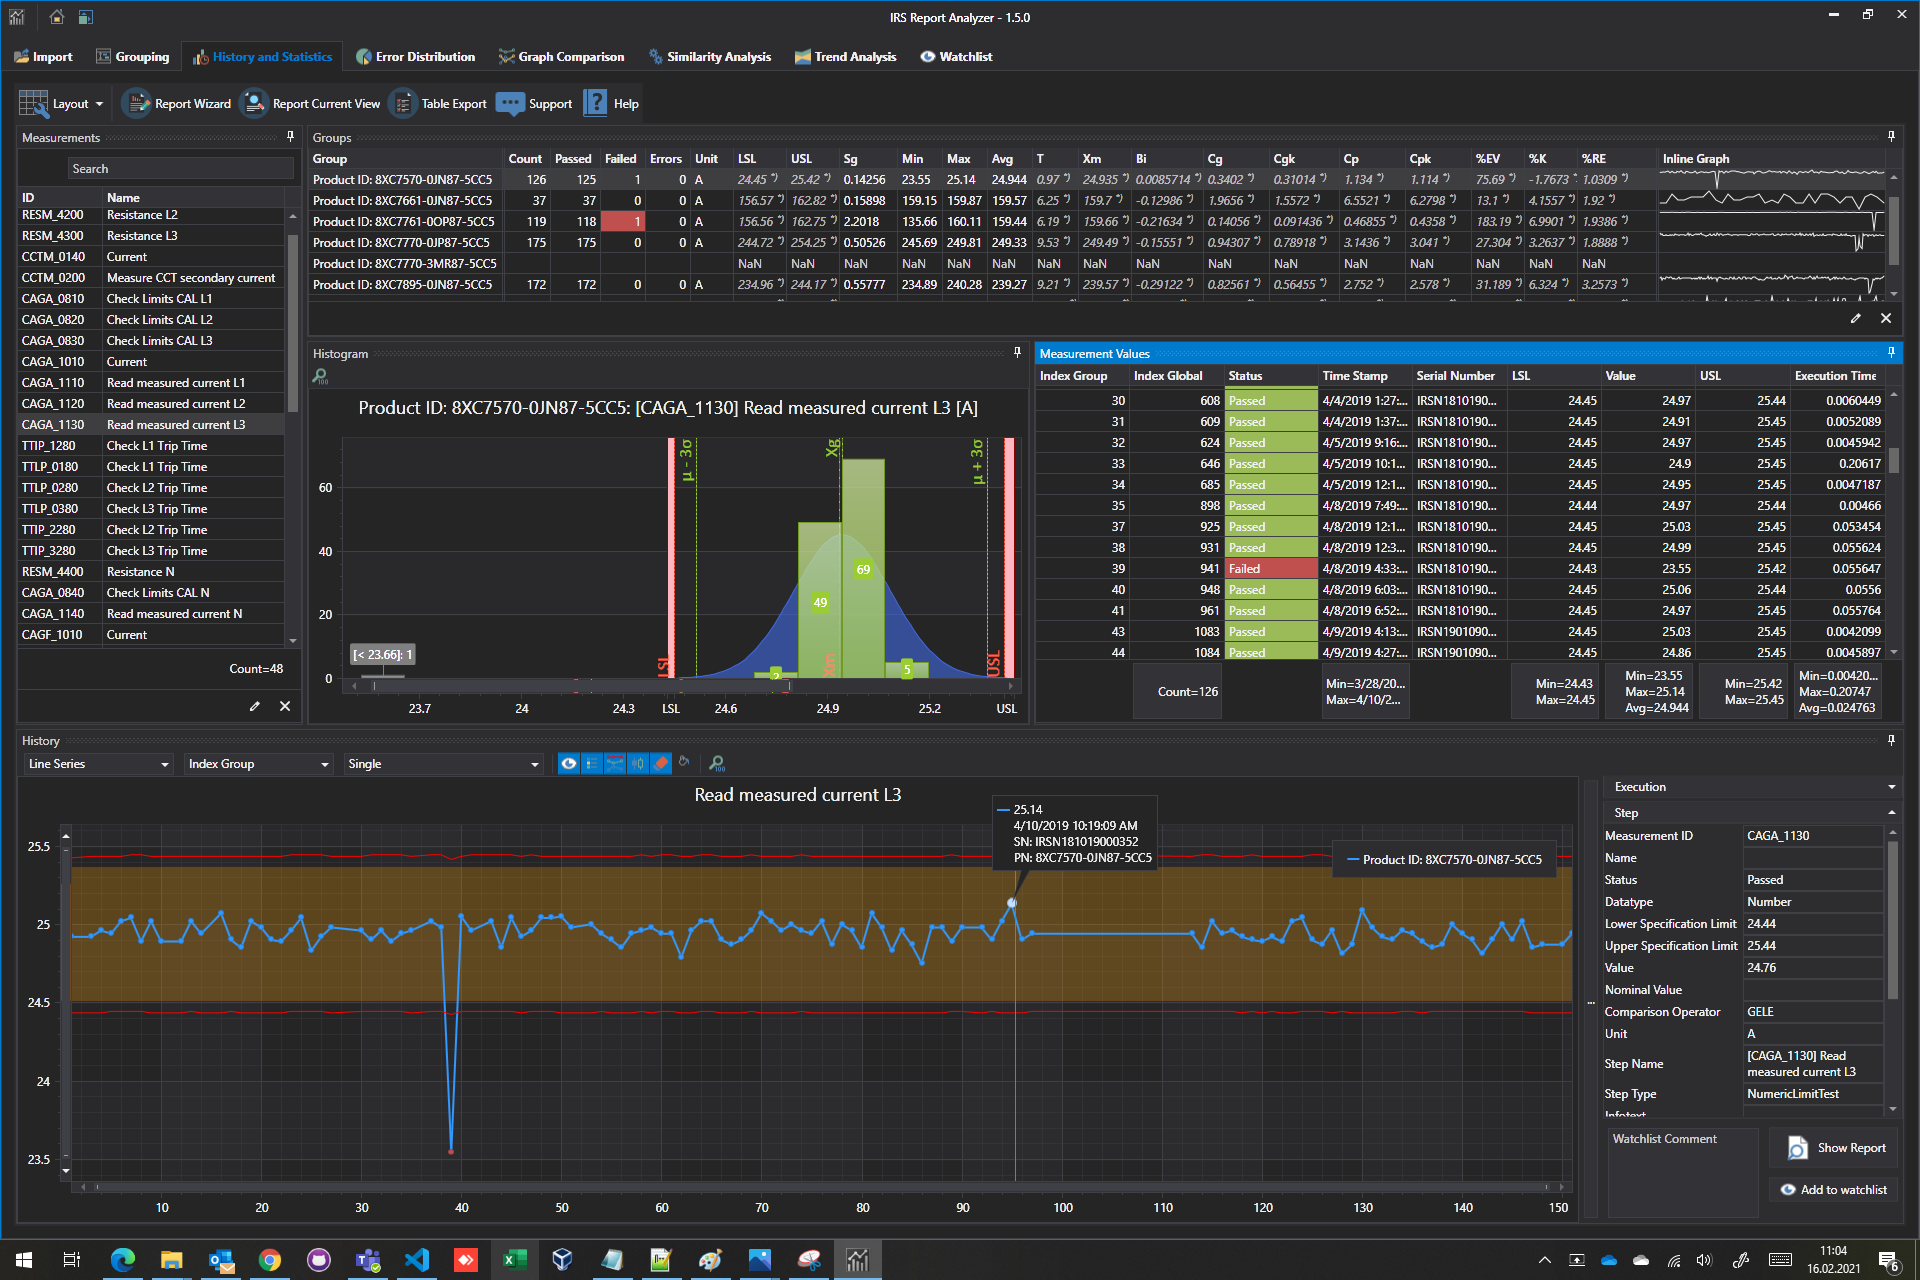Open the Single mode dropdown

tap(443, 764)
